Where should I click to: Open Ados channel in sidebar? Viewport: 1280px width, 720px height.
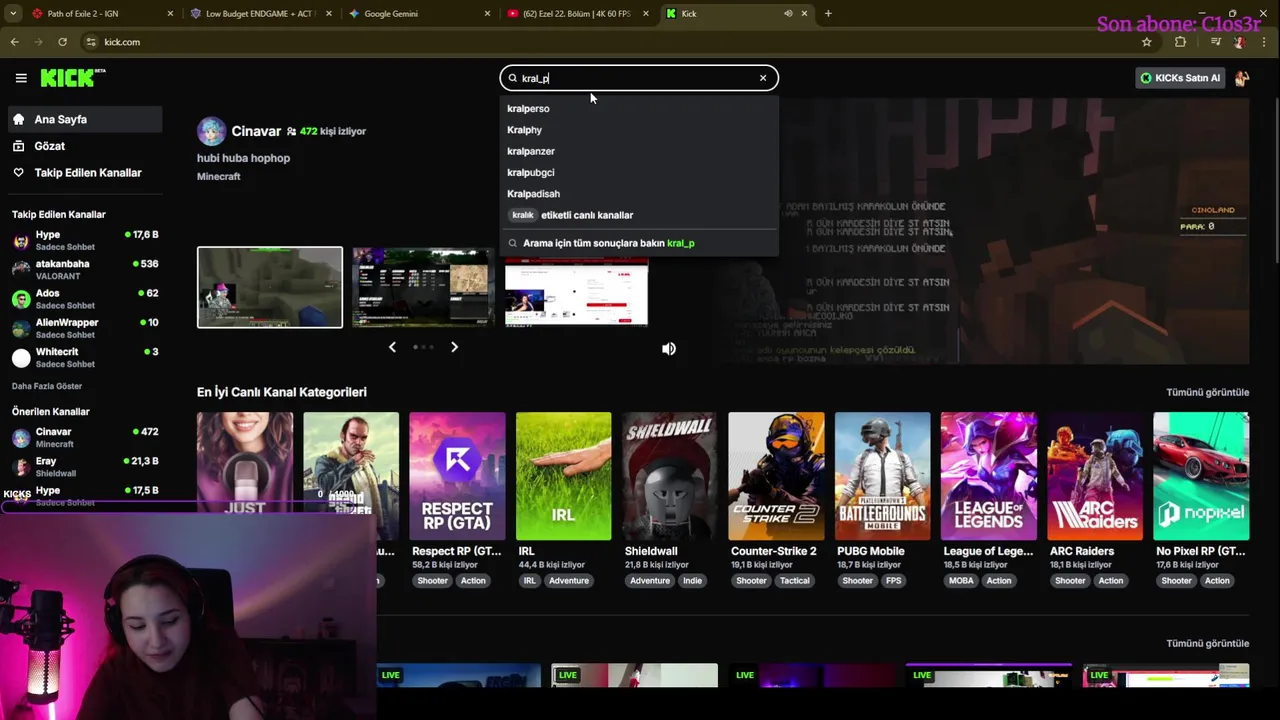(85, 298)
